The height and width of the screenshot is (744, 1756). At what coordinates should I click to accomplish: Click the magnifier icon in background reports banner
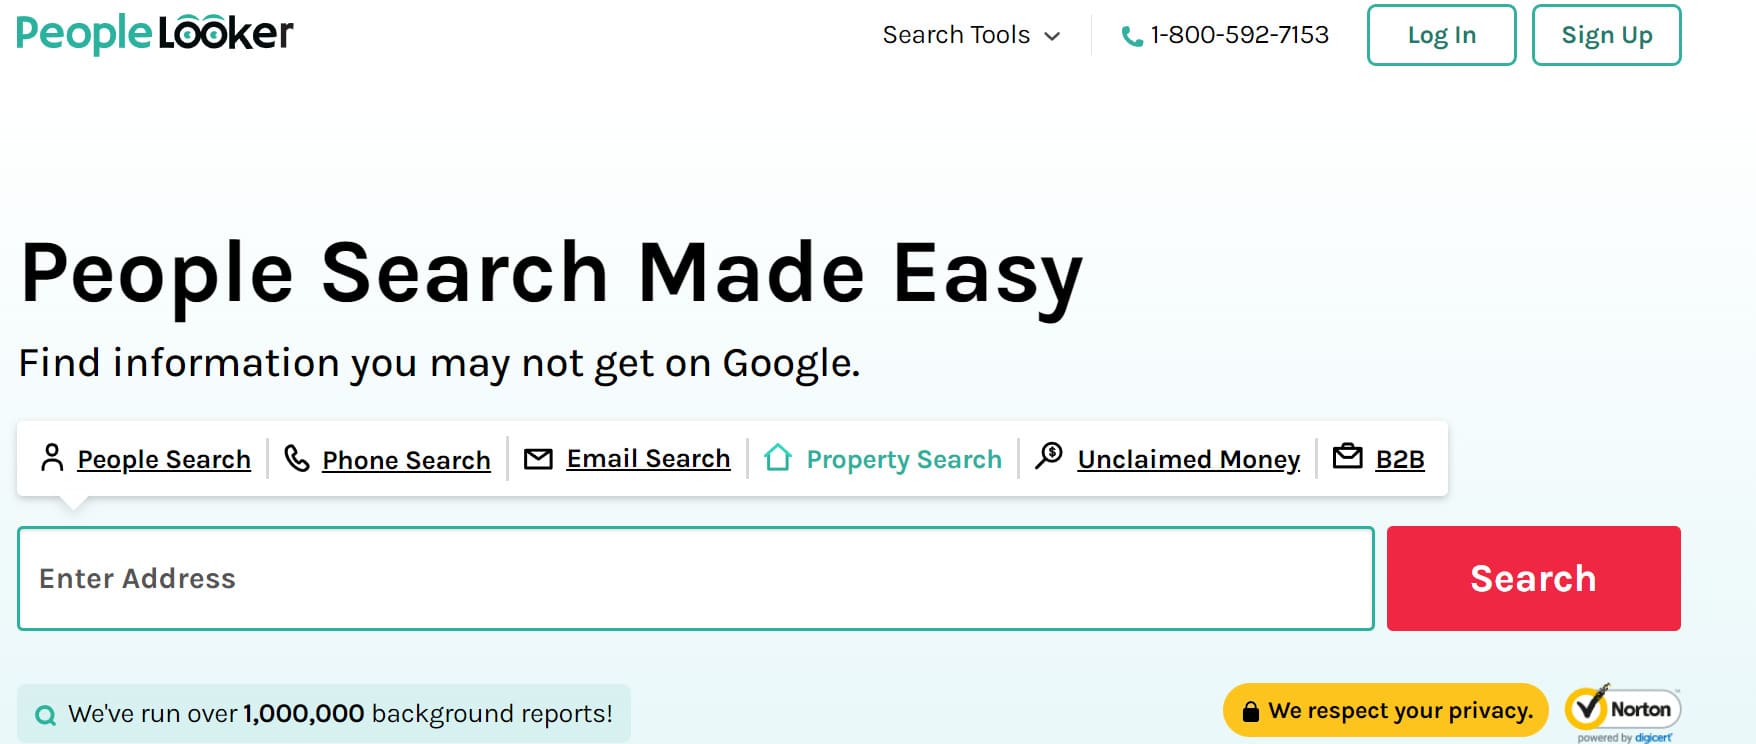tap(45, 715)
